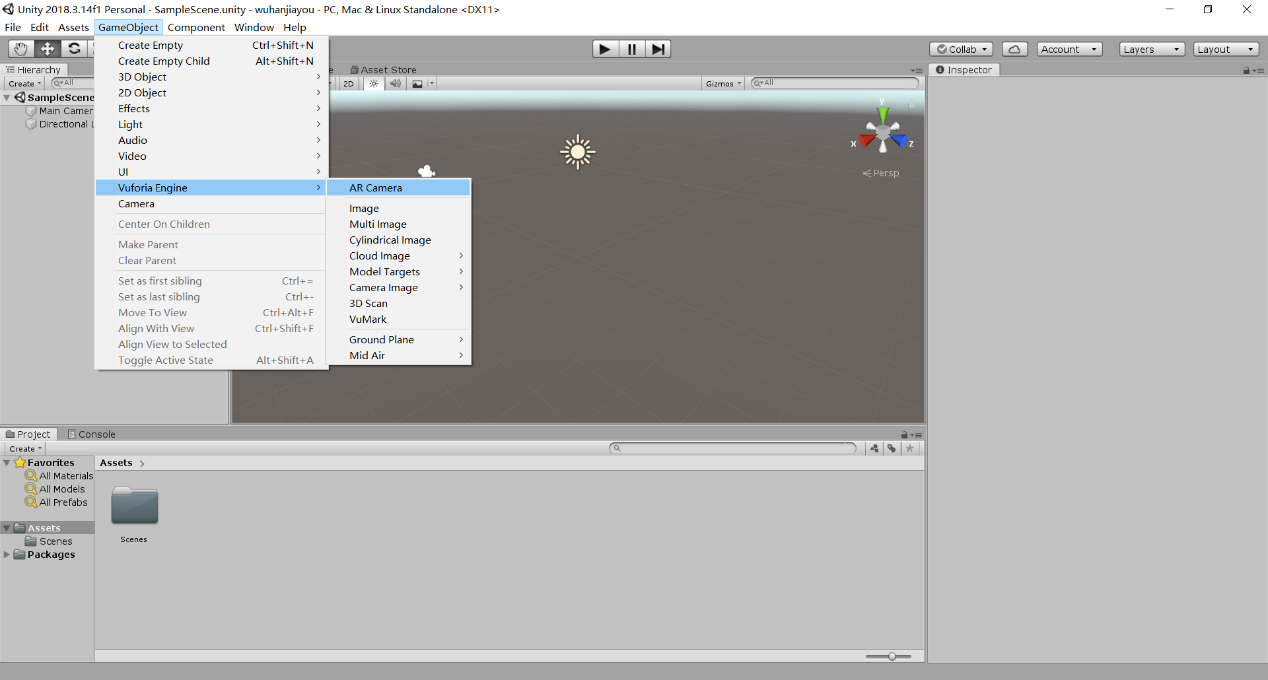This screenshot has height=680, width=1268.
Task: Expand the Packages folder in Project
Action: 8,555
